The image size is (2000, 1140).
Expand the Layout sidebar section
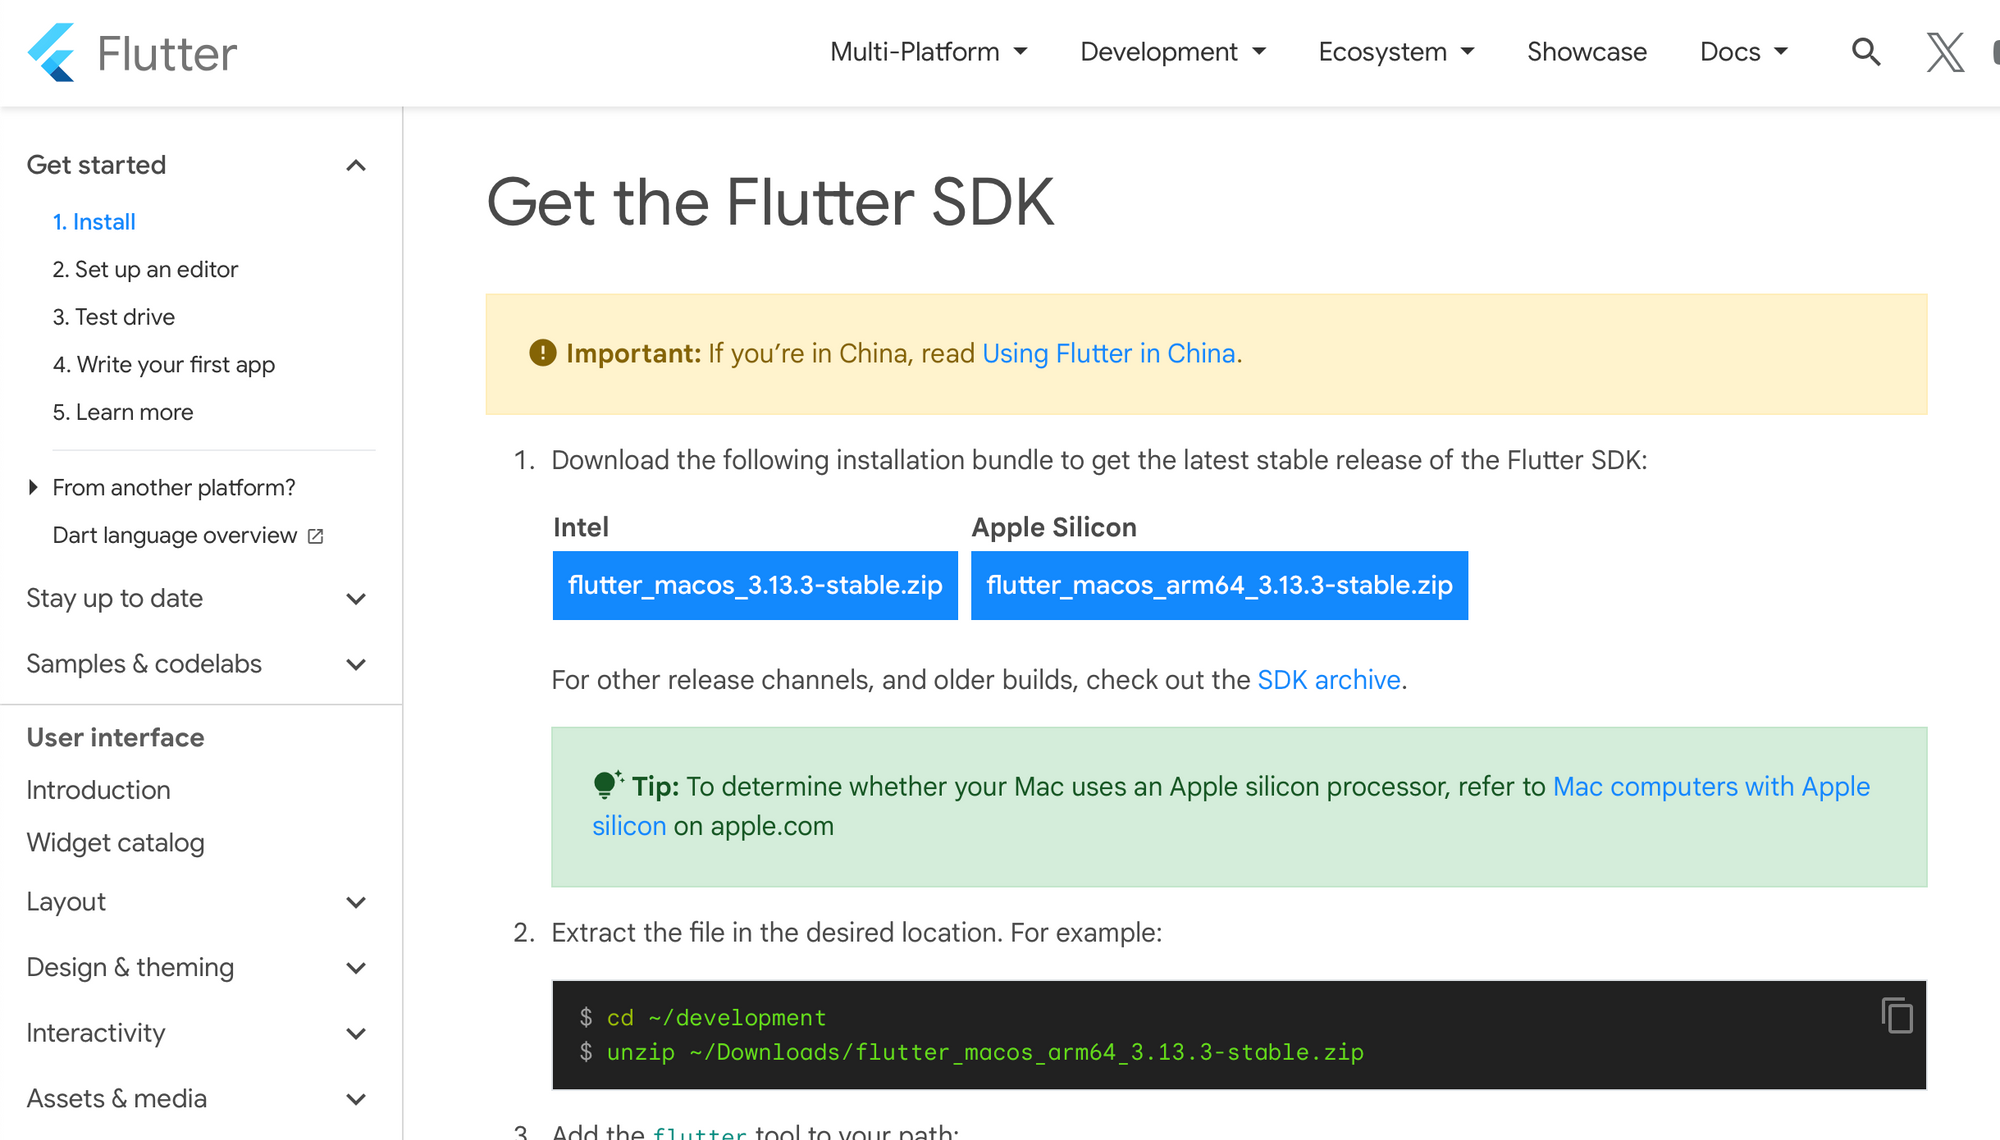356,903
